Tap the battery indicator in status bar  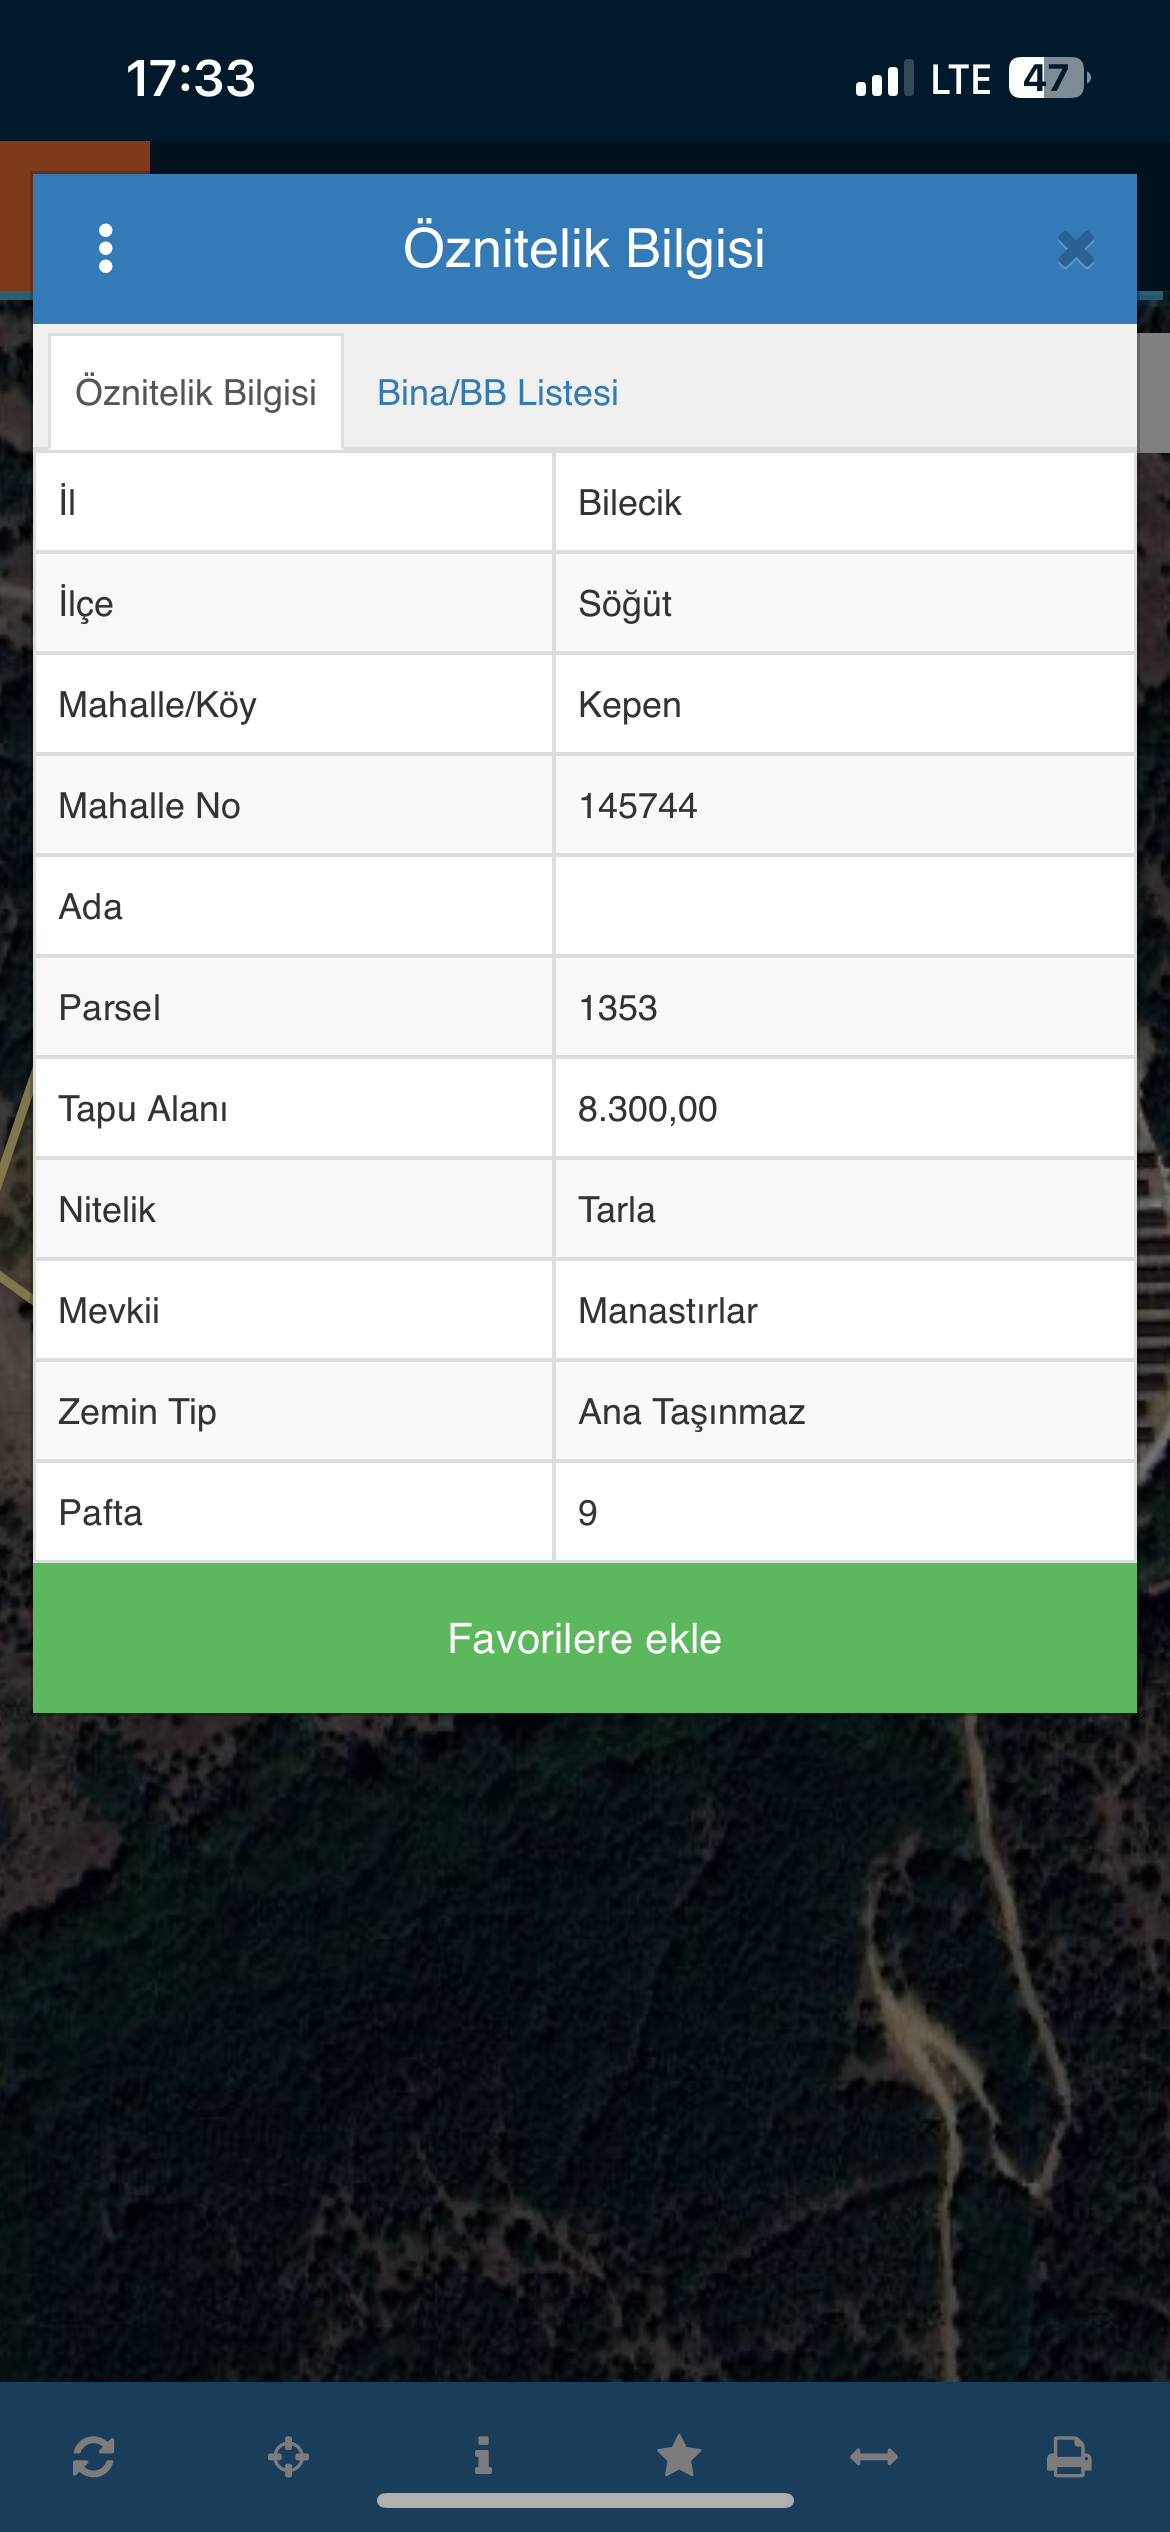point(1047,78)
